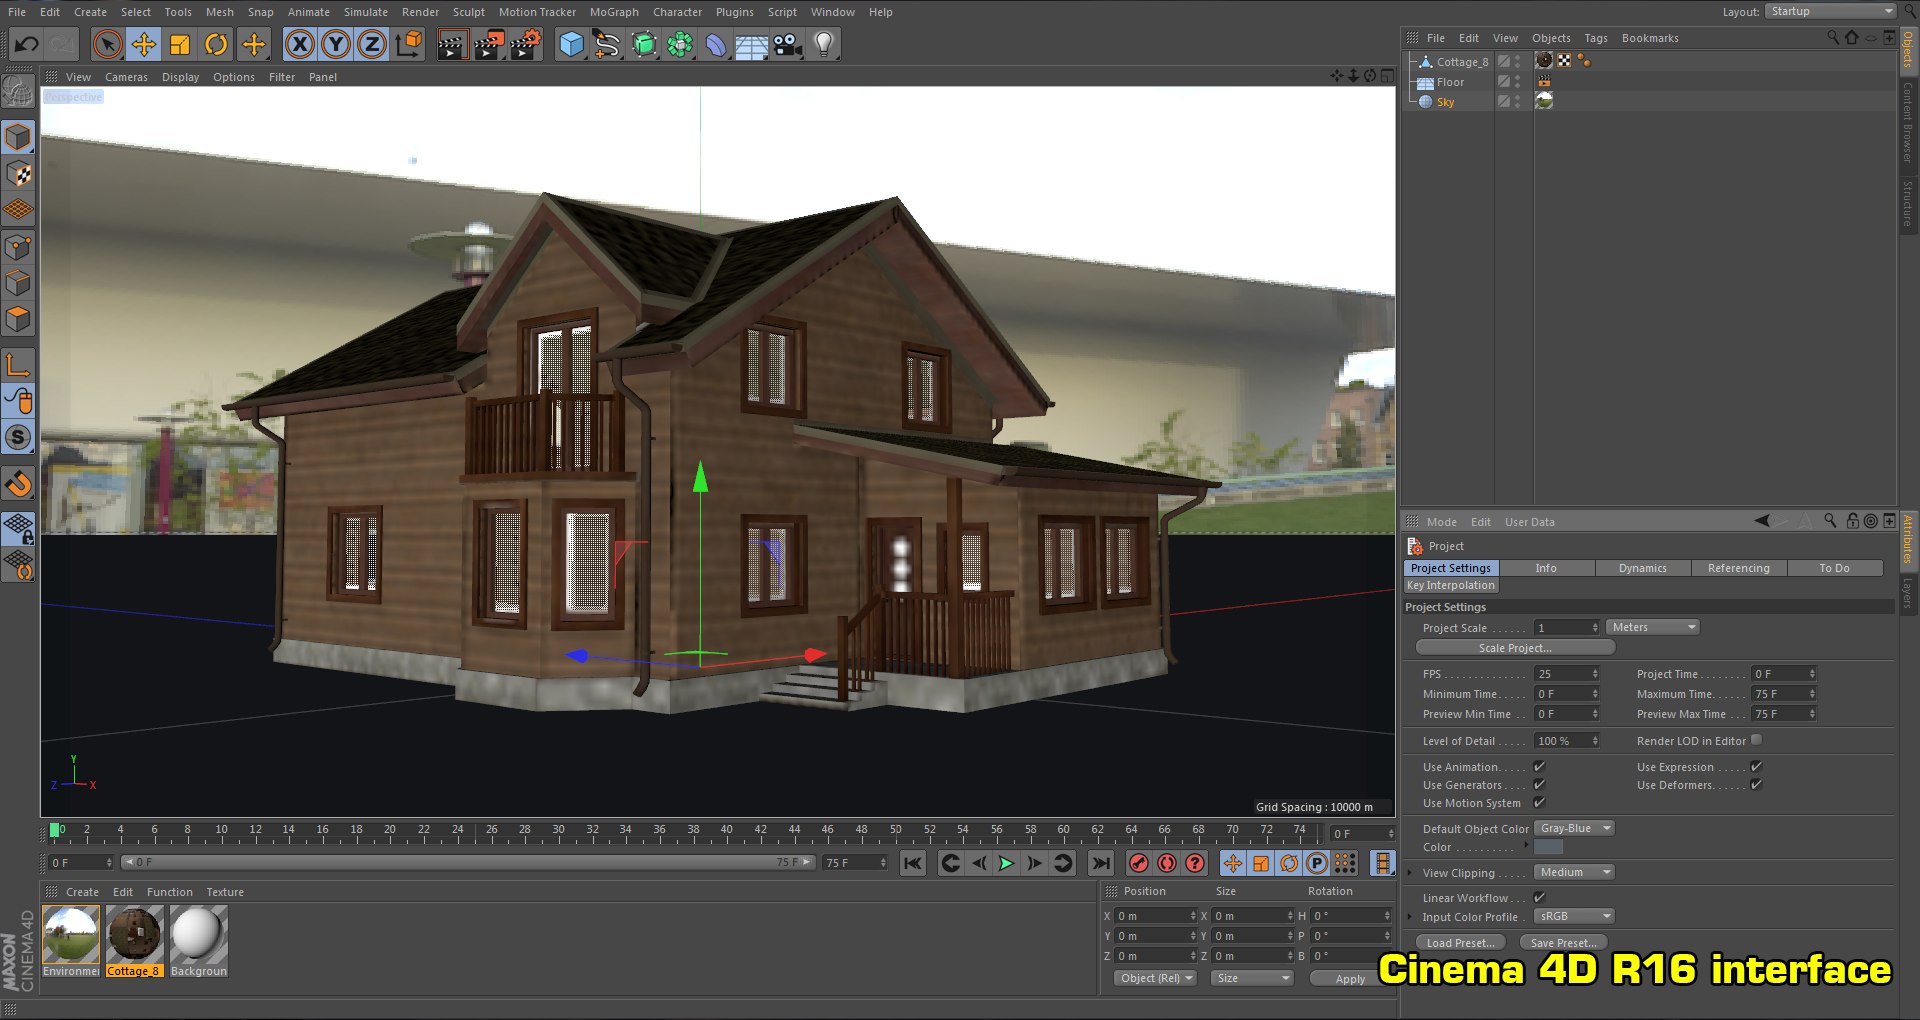
Task: Toggle Y axis lock
Action: point(336,44)
